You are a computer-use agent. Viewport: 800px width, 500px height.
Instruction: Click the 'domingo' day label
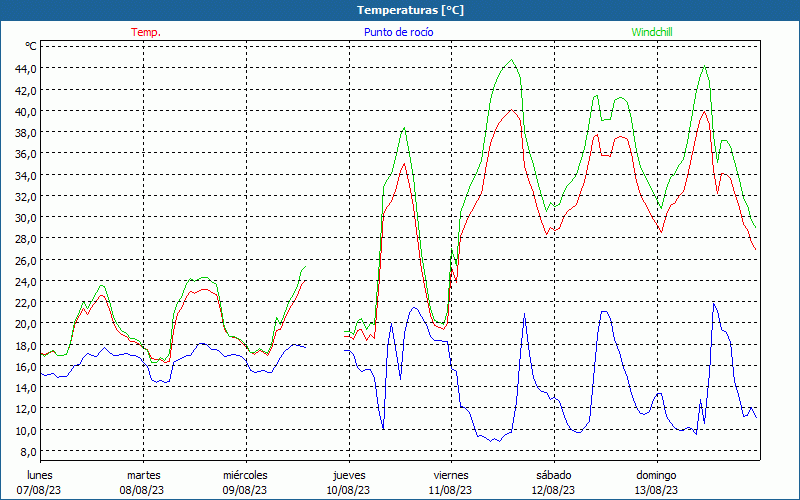click(656, 475)
